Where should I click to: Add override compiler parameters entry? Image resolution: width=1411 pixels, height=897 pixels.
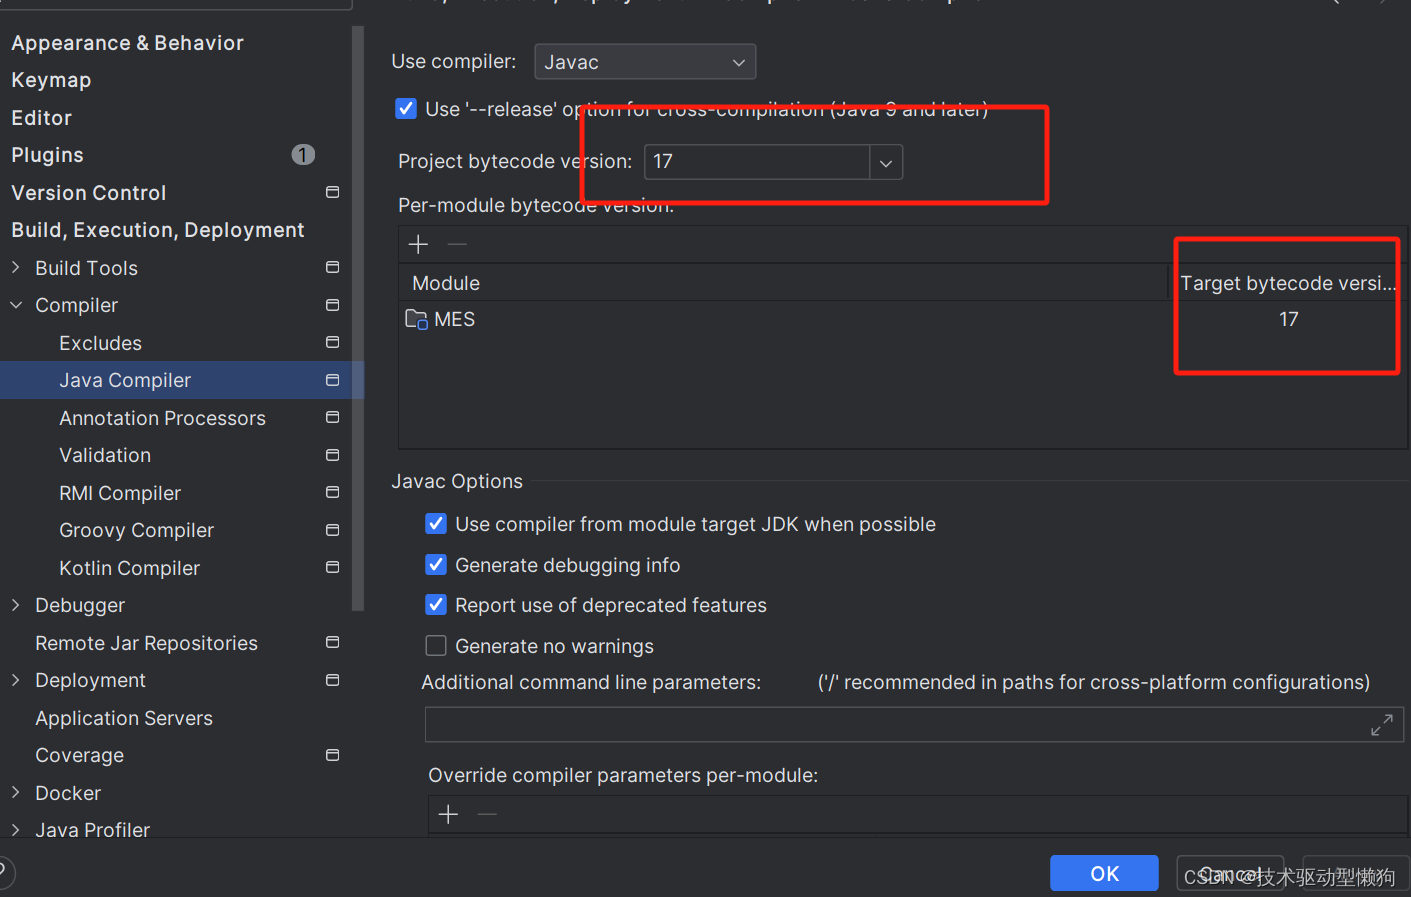pyautogui.click(x=449, y=814)
